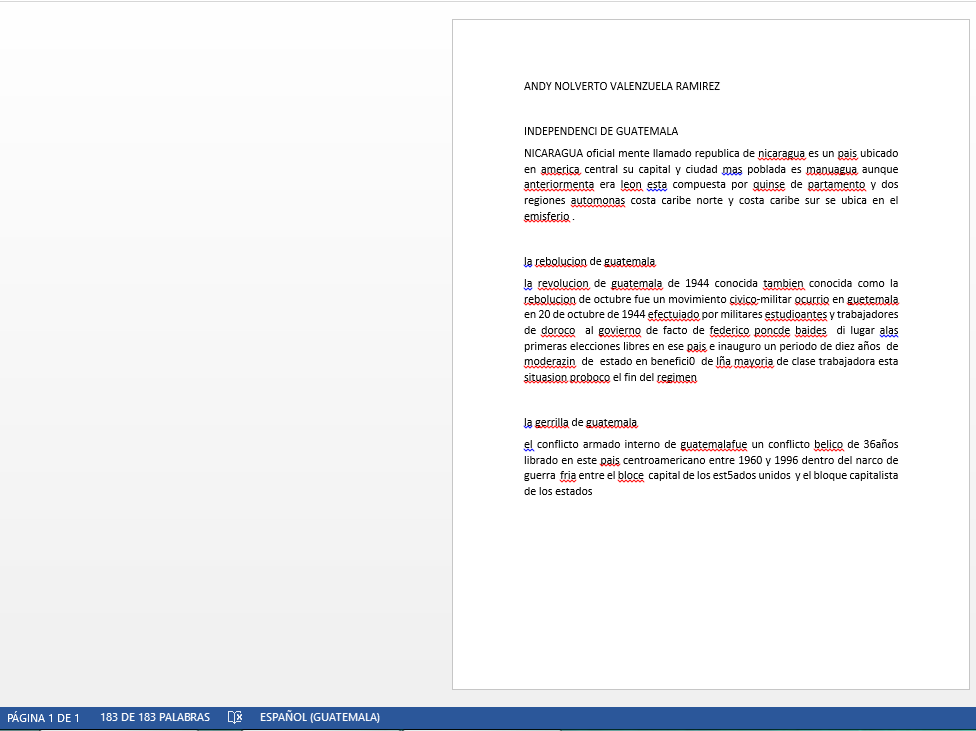This screenshot has width=976, height=731.
Task: Click the misspelled word 'anteriormenta'
Action: pos(559,185)
